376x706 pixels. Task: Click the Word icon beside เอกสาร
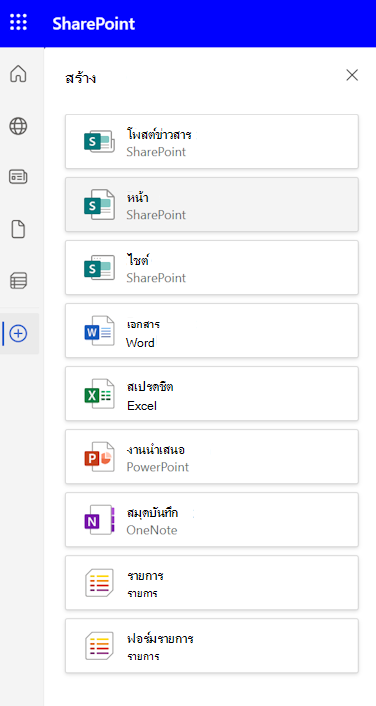pos(99,330)
